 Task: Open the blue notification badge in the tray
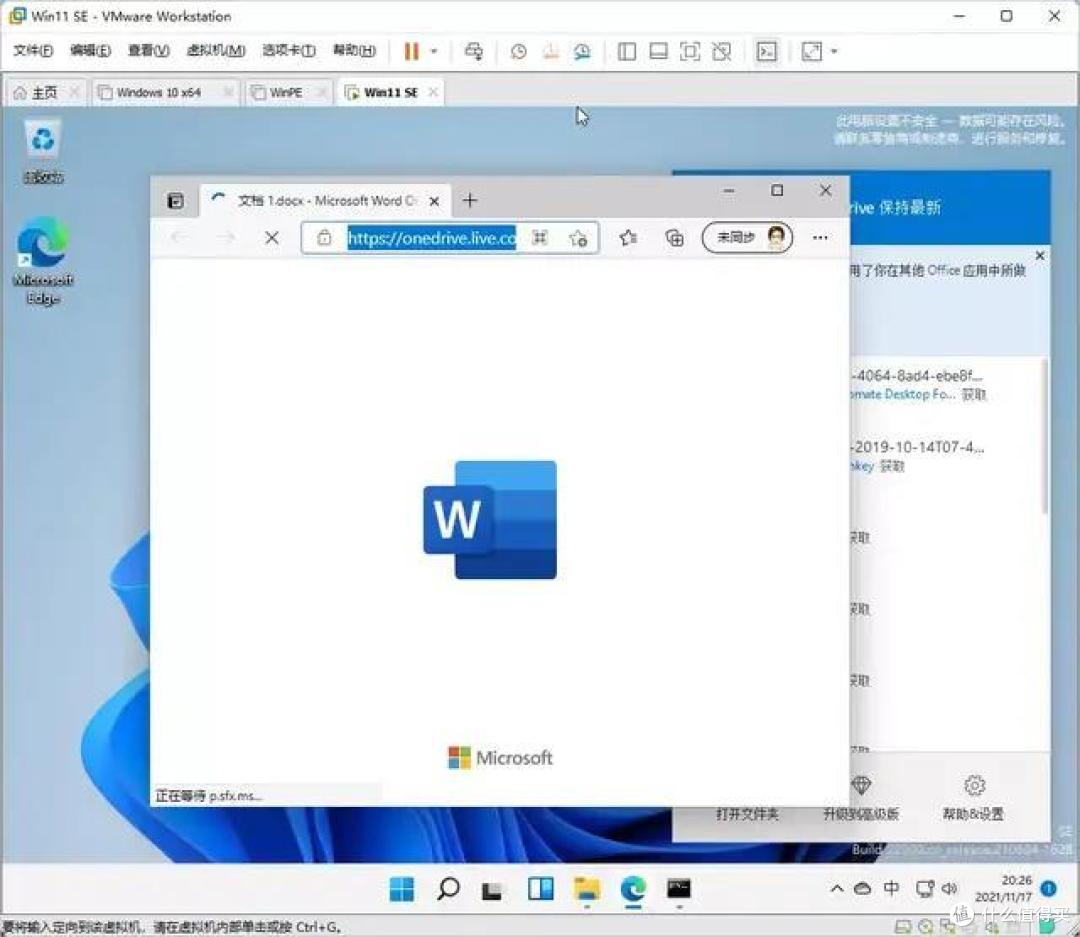1048,889
